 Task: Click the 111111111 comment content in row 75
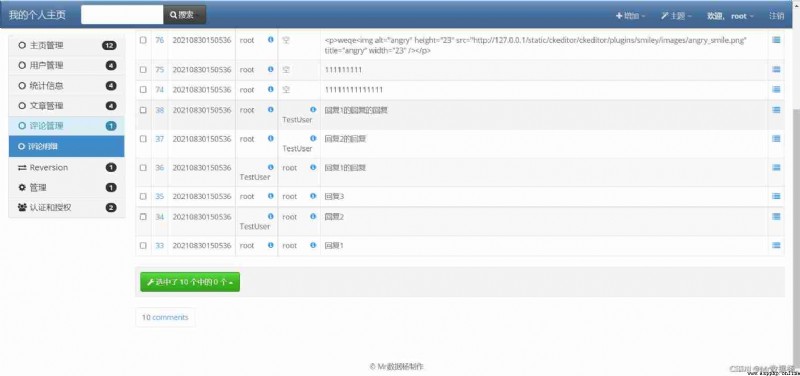pyautogui.click(x=343, y=69)
